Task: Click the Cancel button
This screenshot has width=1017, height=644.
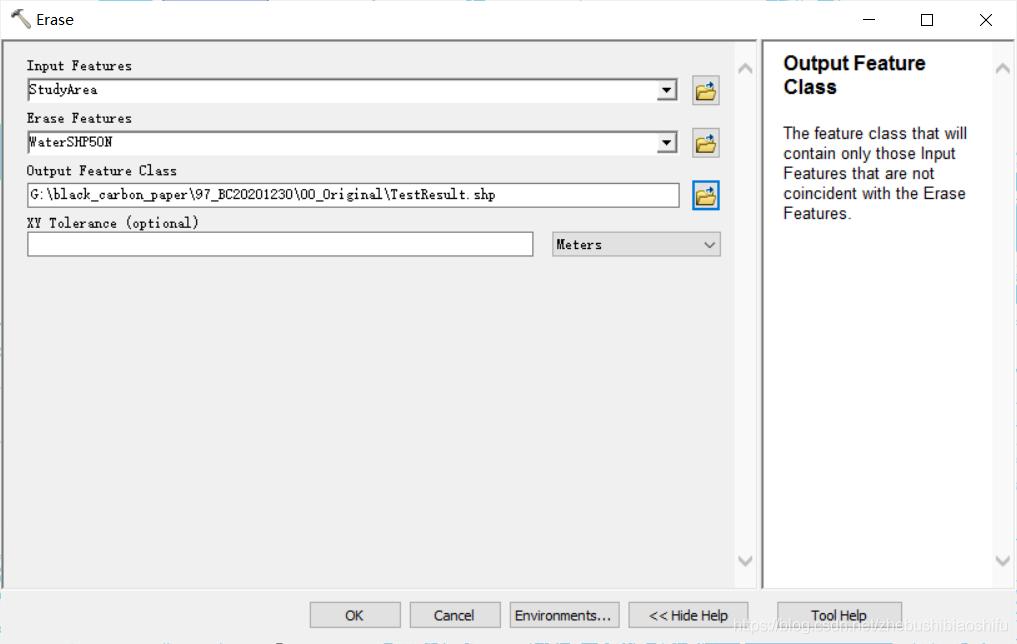Action: [x=455, y=615]
